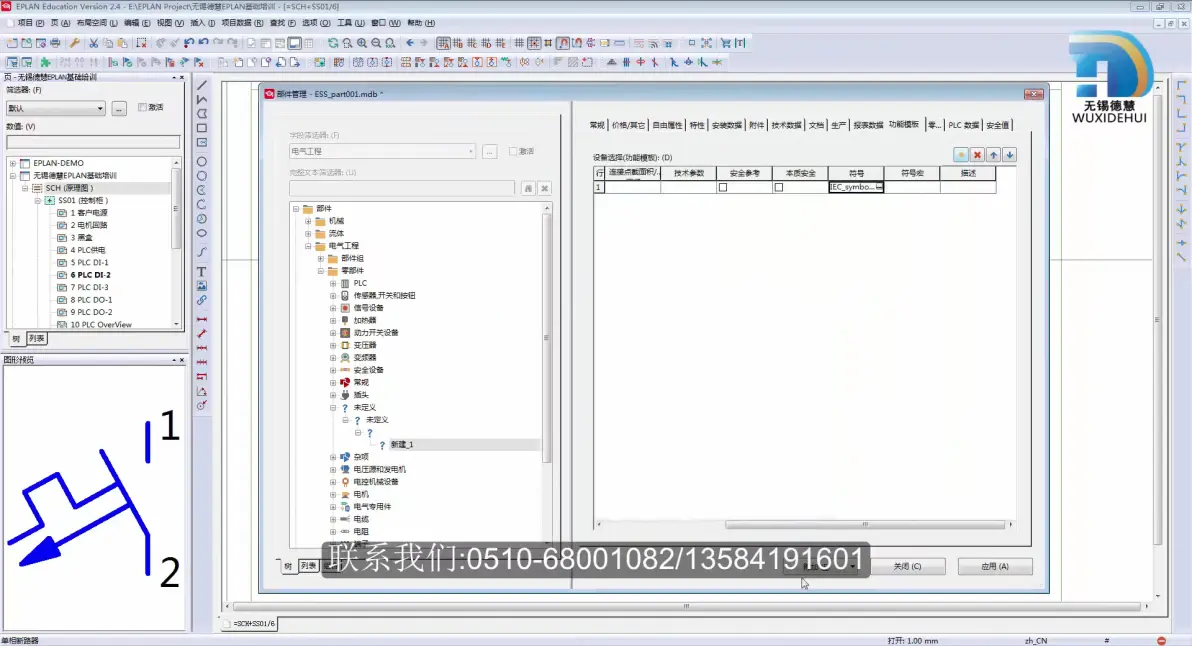
Task: Click the shopping cart icon in toolbar
Action: point(725,43)
